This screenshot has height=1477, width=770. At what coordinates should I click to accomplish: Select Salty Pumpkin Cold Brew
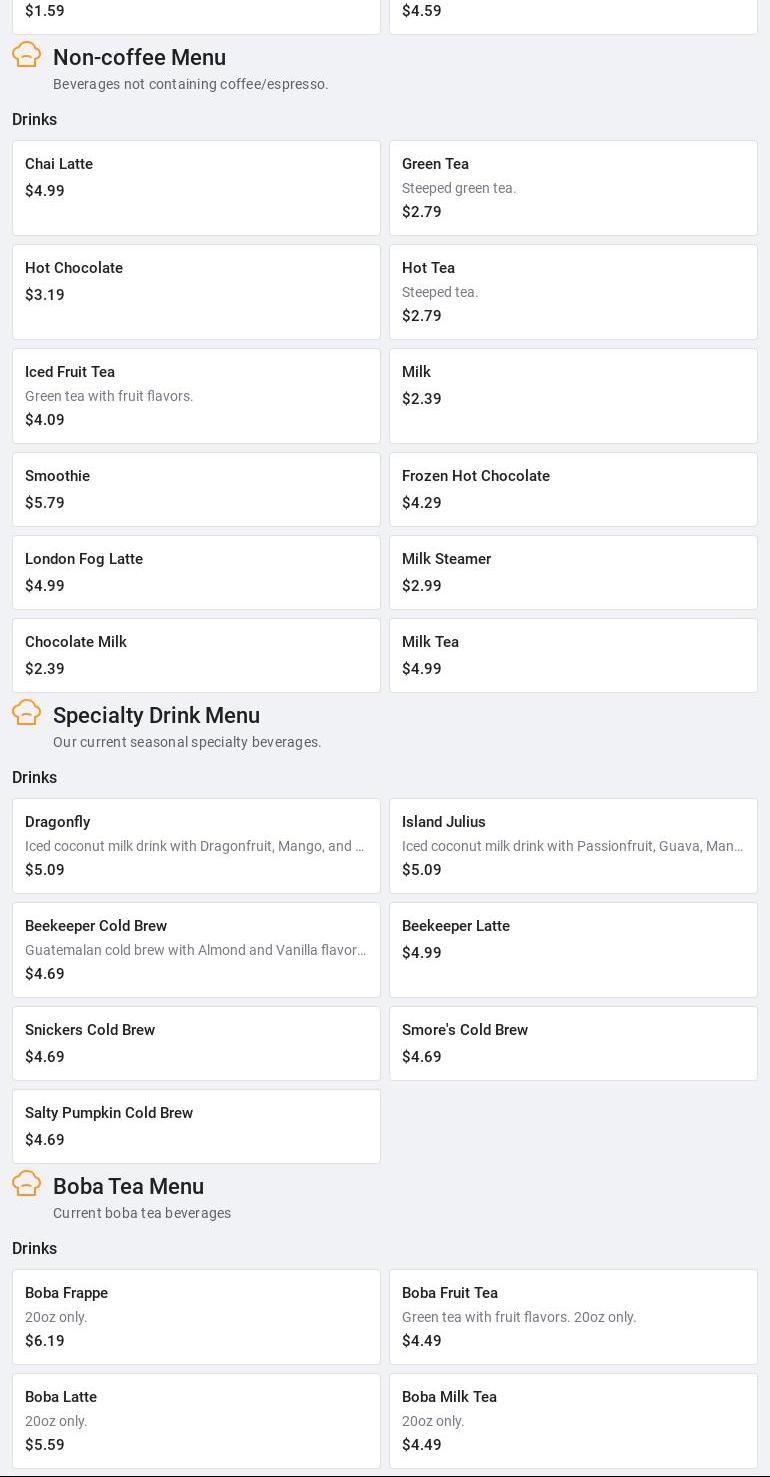coord(196,1126)
